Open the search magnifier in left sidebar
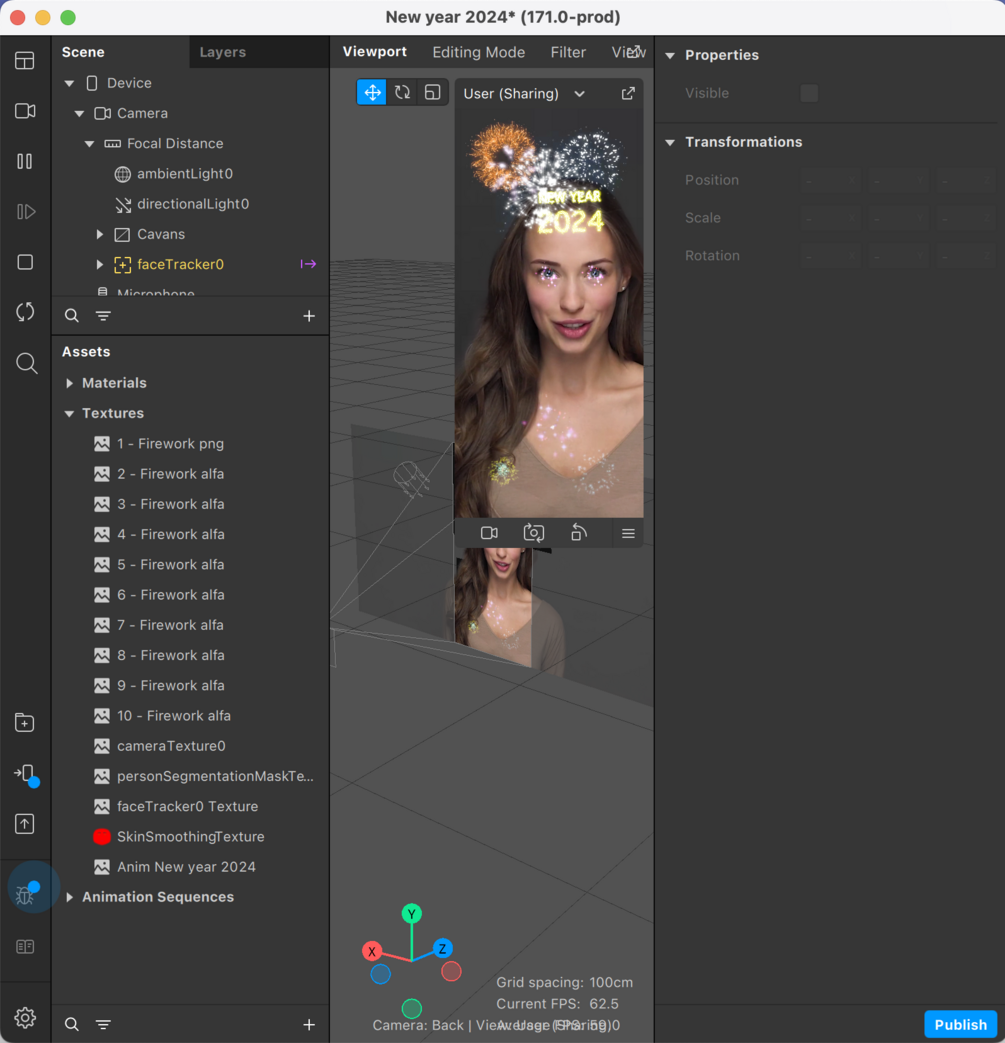The width and height of the screenshot is (1005, 1043). 26,363
